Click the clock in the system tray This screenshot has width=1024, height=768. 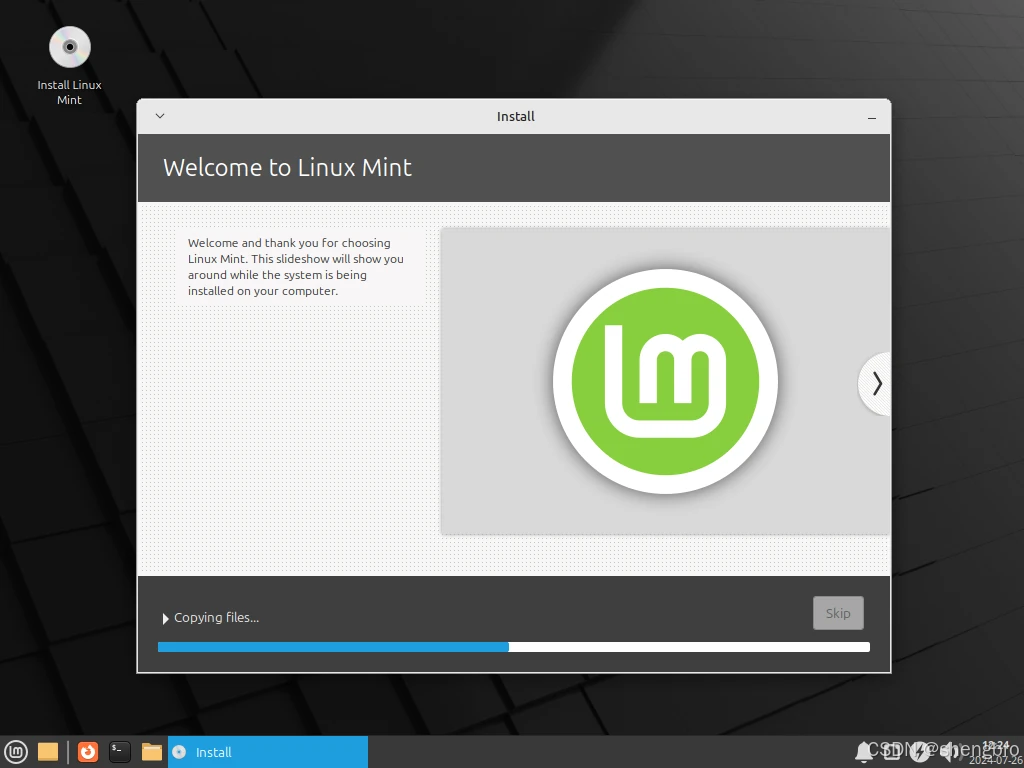pyautogui.click(x=995, y=752)
